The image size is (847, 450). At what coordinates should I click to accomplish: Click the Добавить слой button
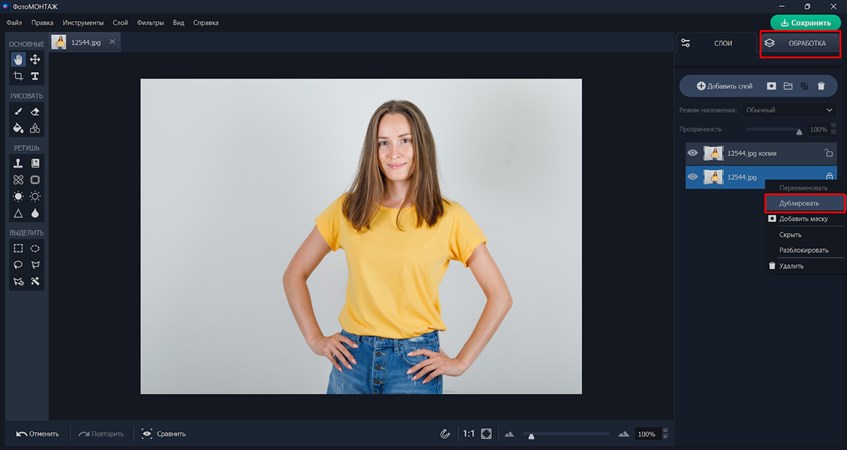724,86
